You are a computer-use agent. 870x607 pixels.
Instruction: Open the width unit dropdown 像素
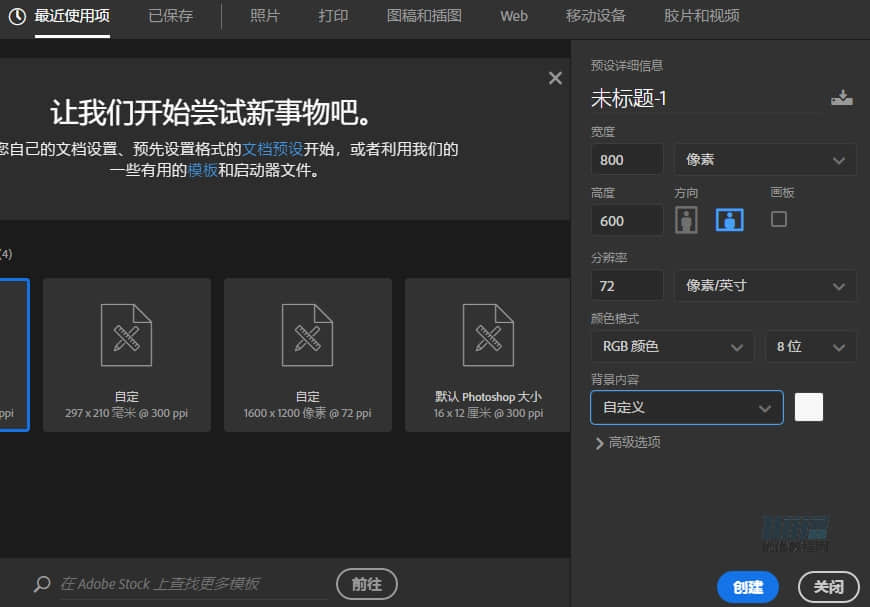click(765, 160)
